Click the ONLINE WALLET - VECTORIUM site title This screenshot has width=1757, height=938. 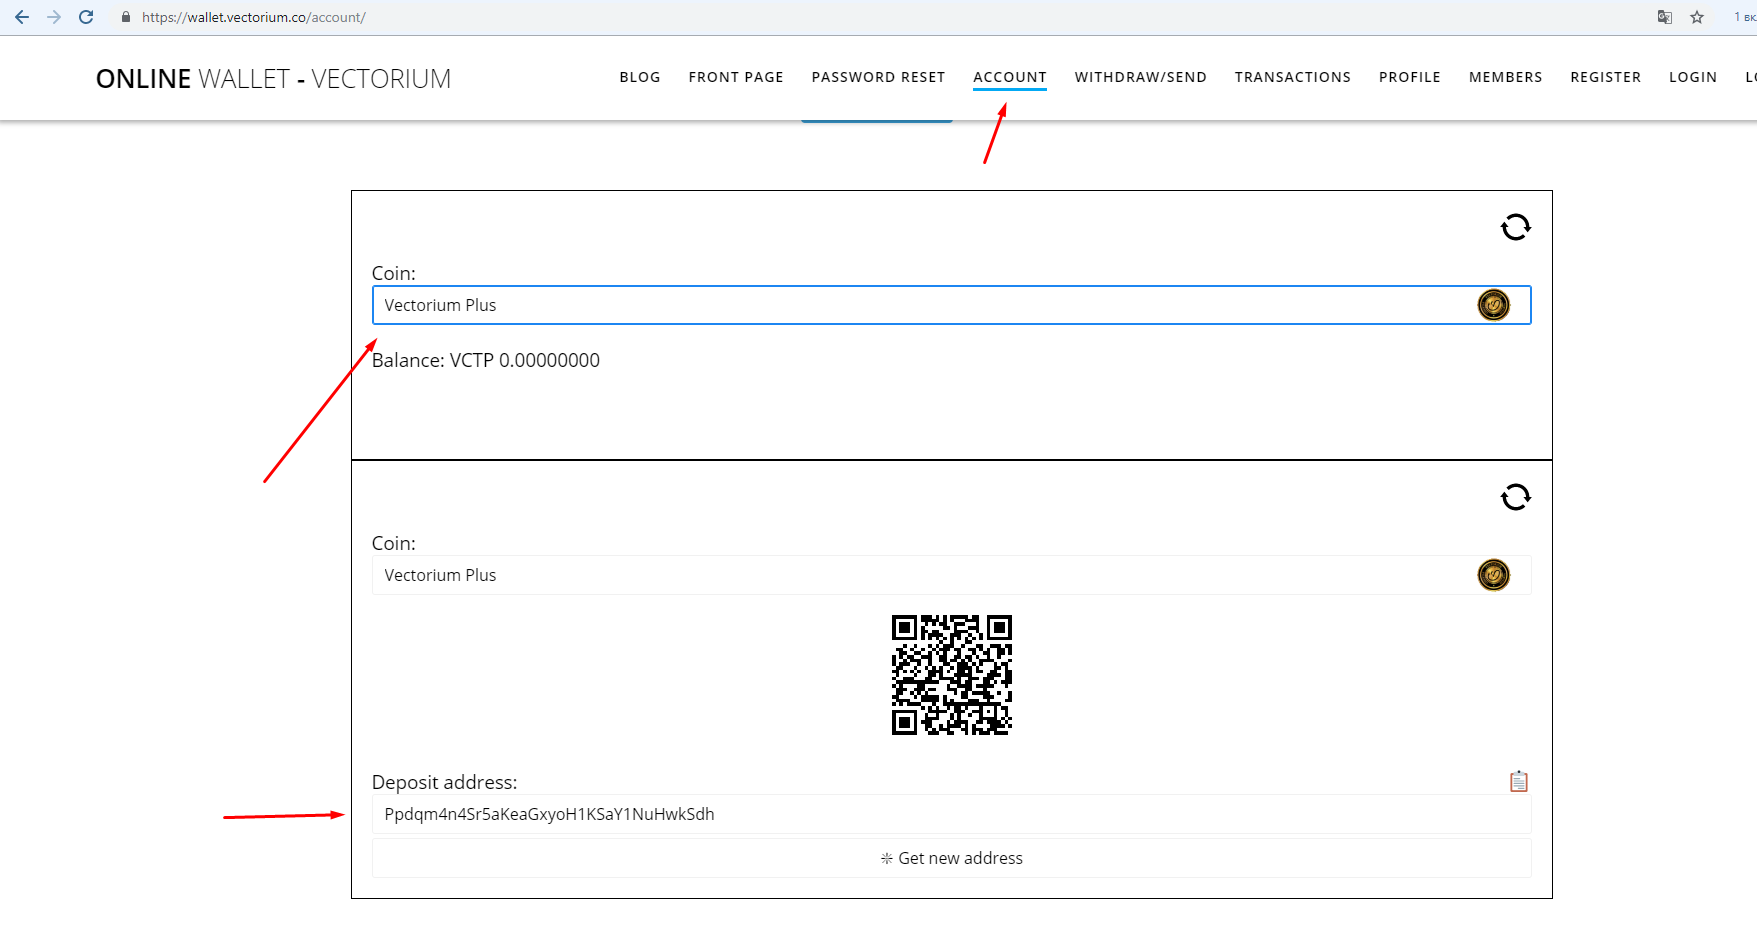tap(273, 79)
